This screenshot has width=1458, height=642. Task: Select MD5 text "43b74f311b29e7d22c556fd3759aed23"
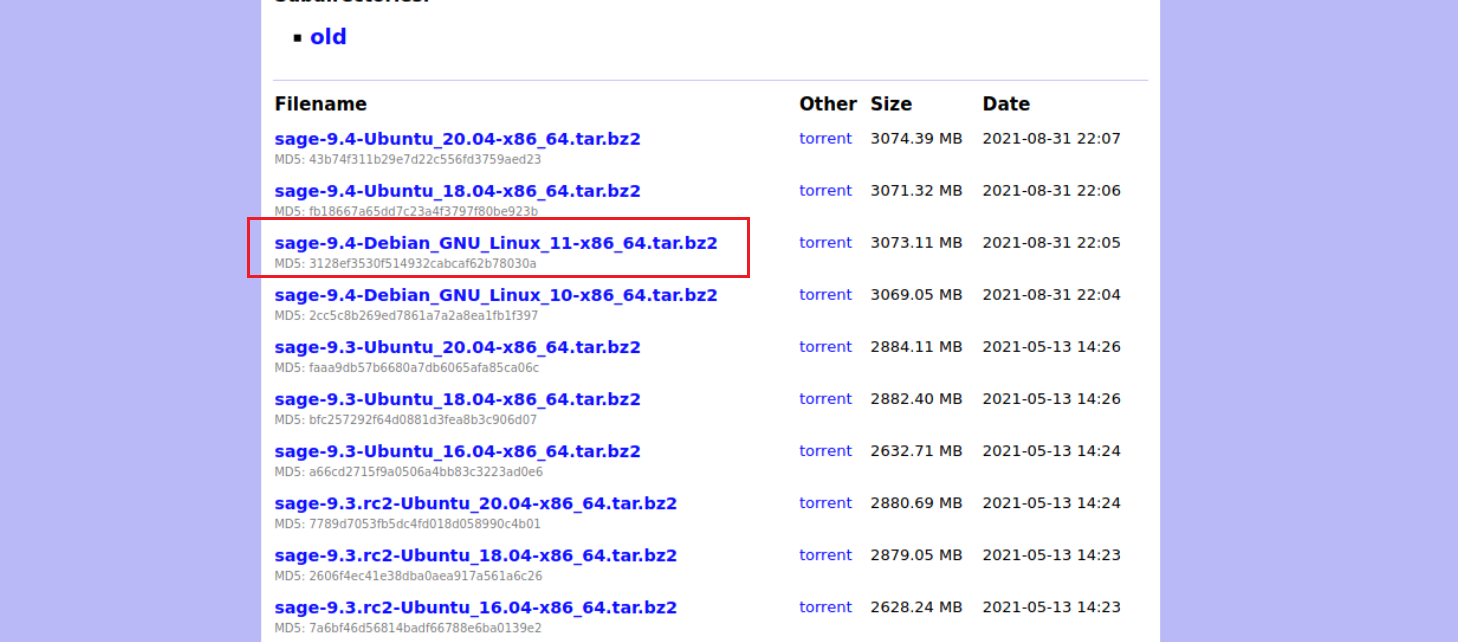click(425, 159)
